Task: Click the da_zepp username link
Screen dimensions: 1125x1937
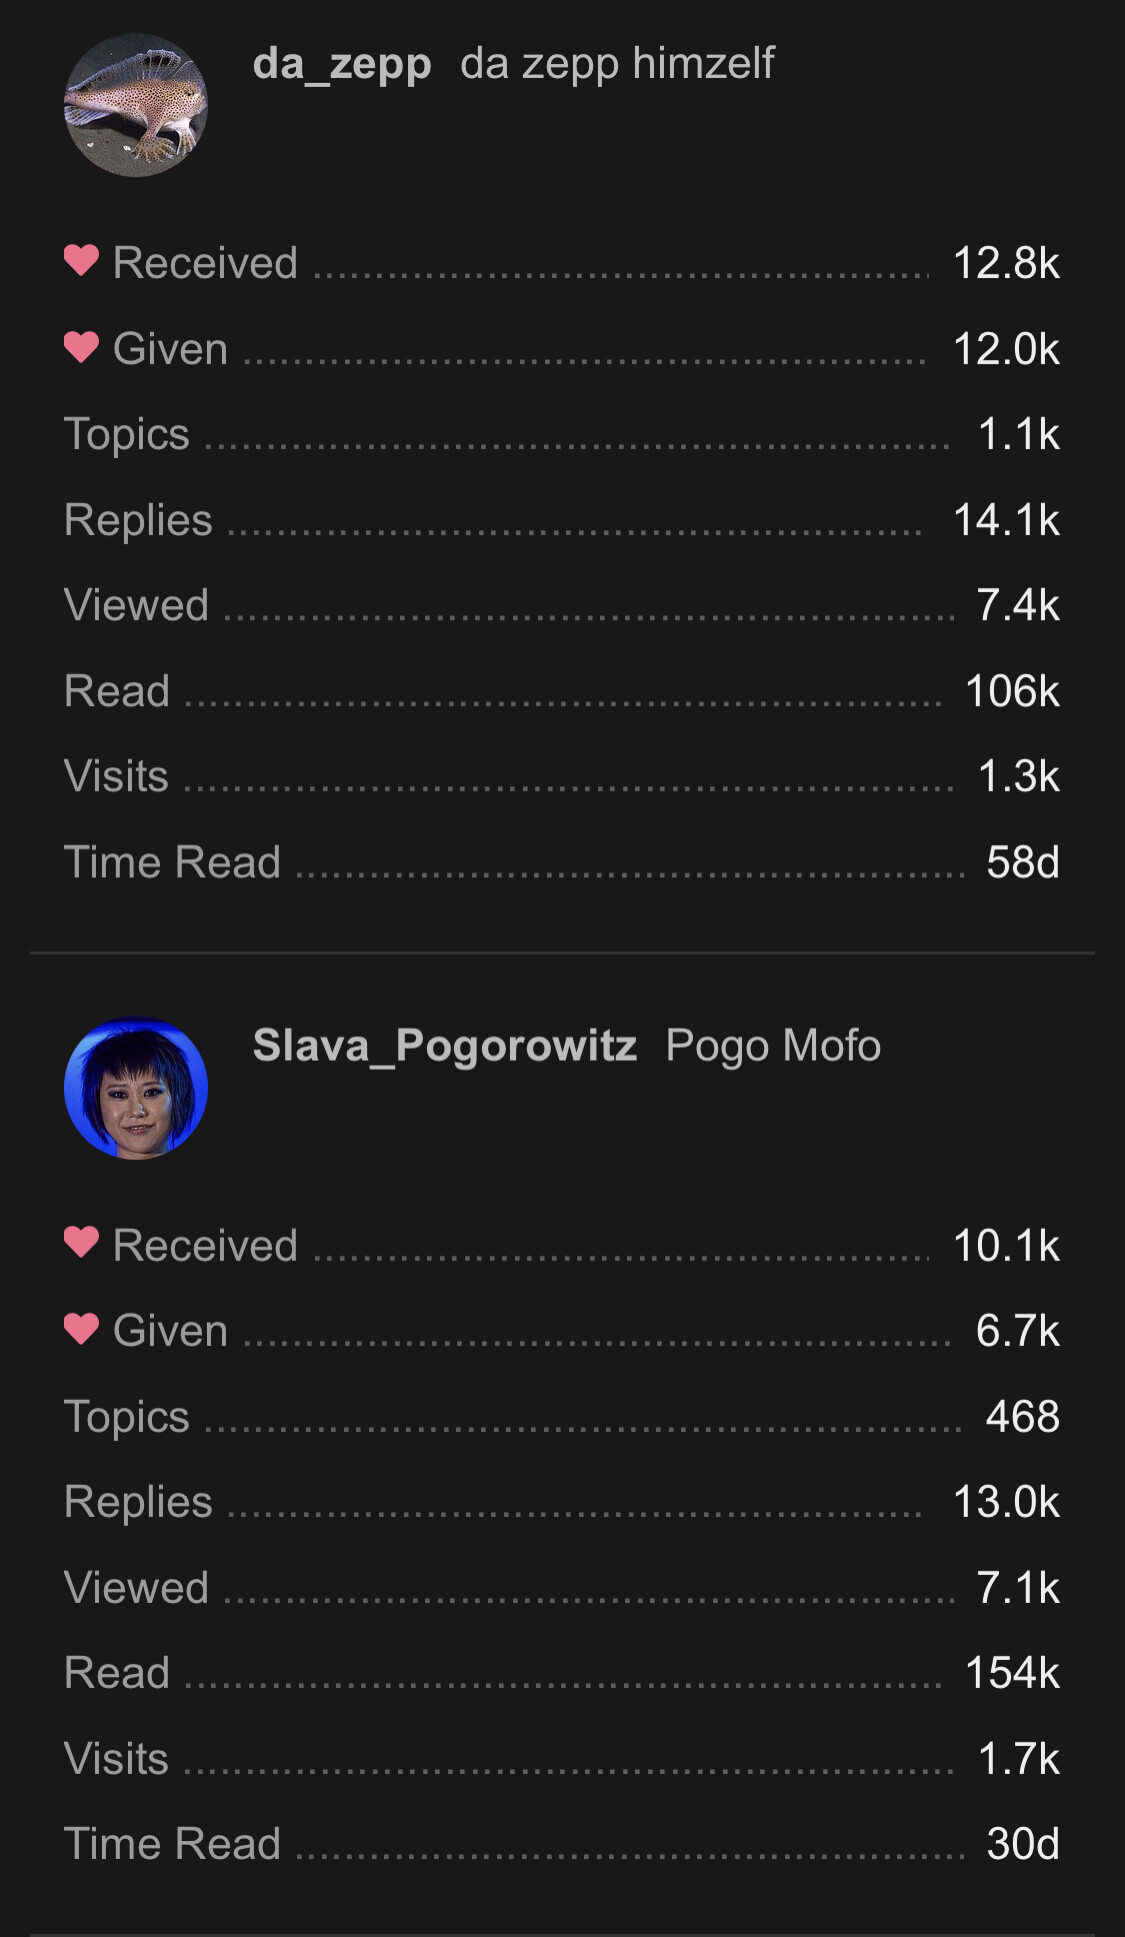Action: coord(342,64)
